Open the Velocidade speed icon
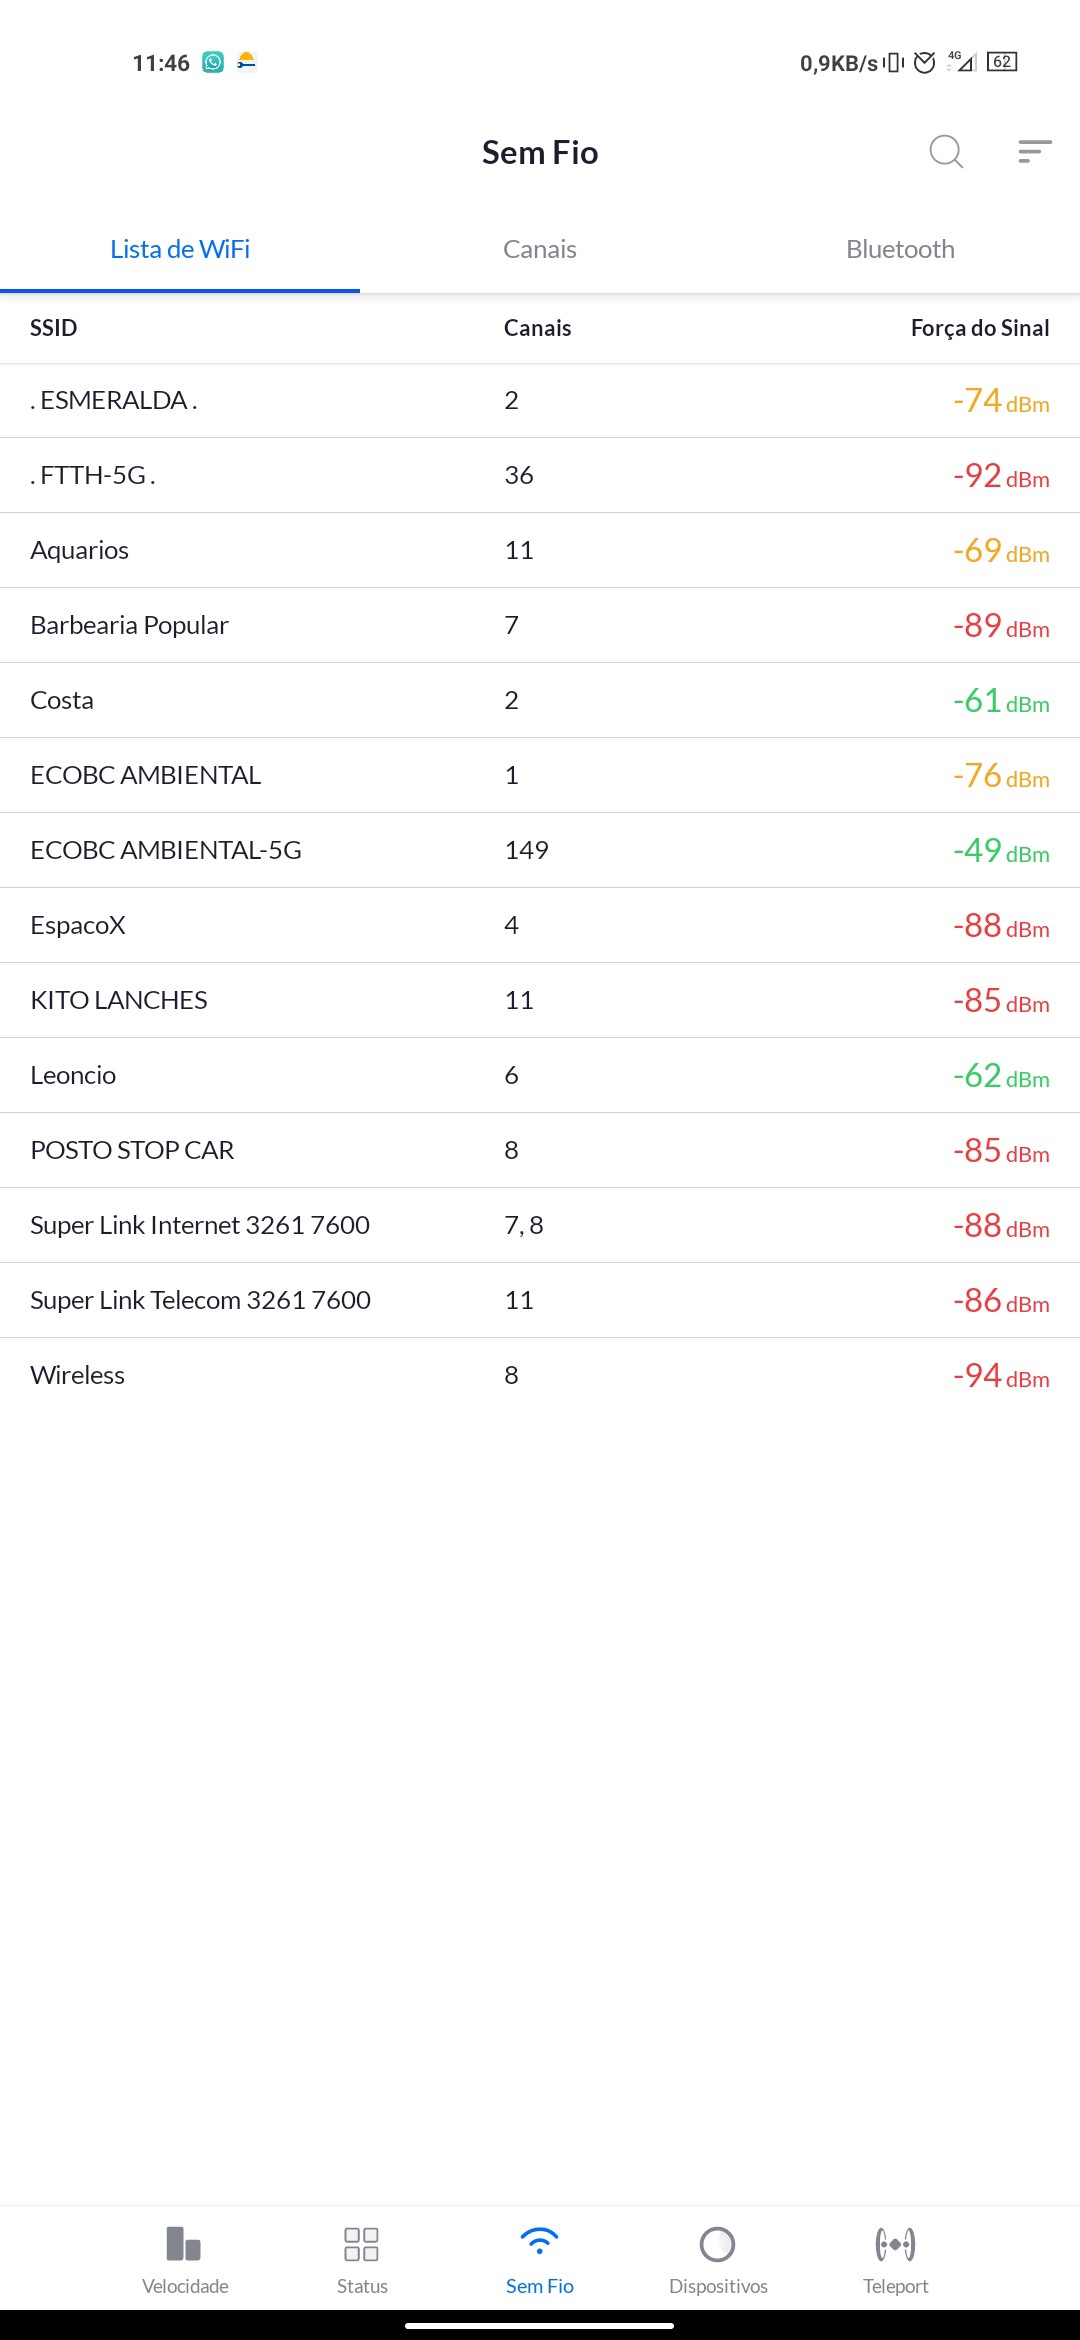Screen dimensions: 1080x2340 click(185, 2245)
